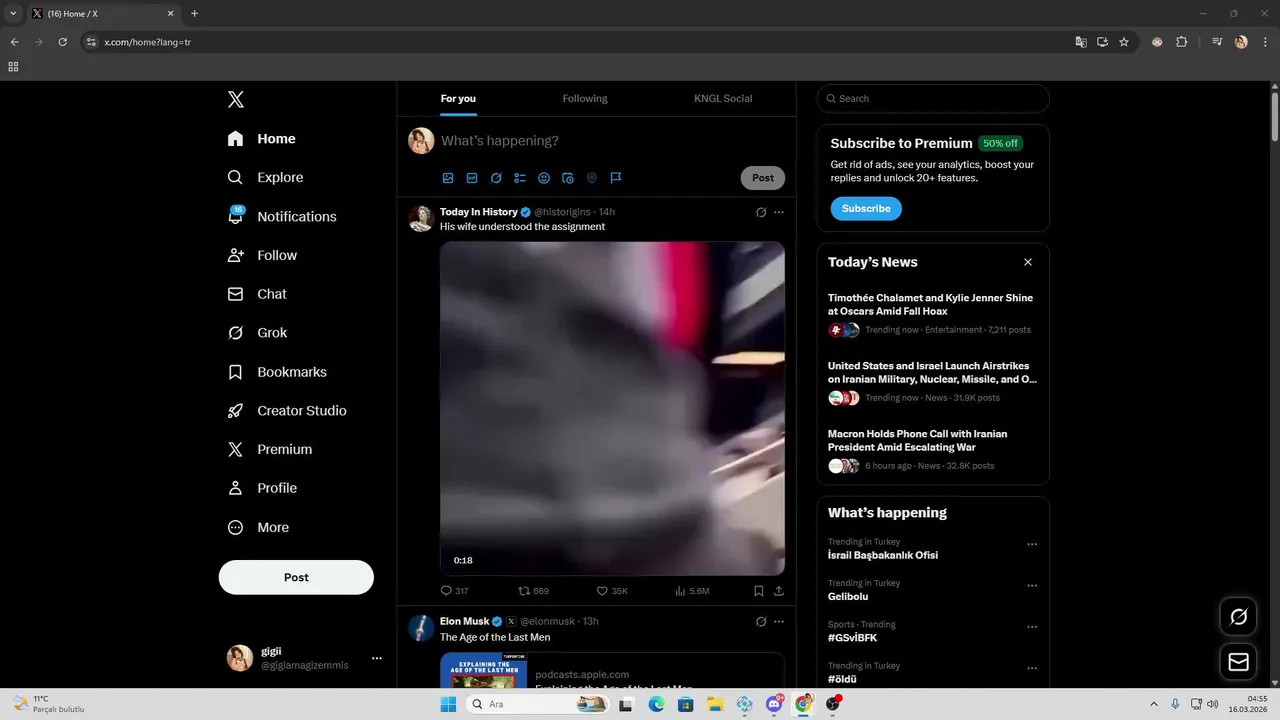The image size is (1280, 720).
Task: Open account menu dots next to gigii
Action: 377,658
